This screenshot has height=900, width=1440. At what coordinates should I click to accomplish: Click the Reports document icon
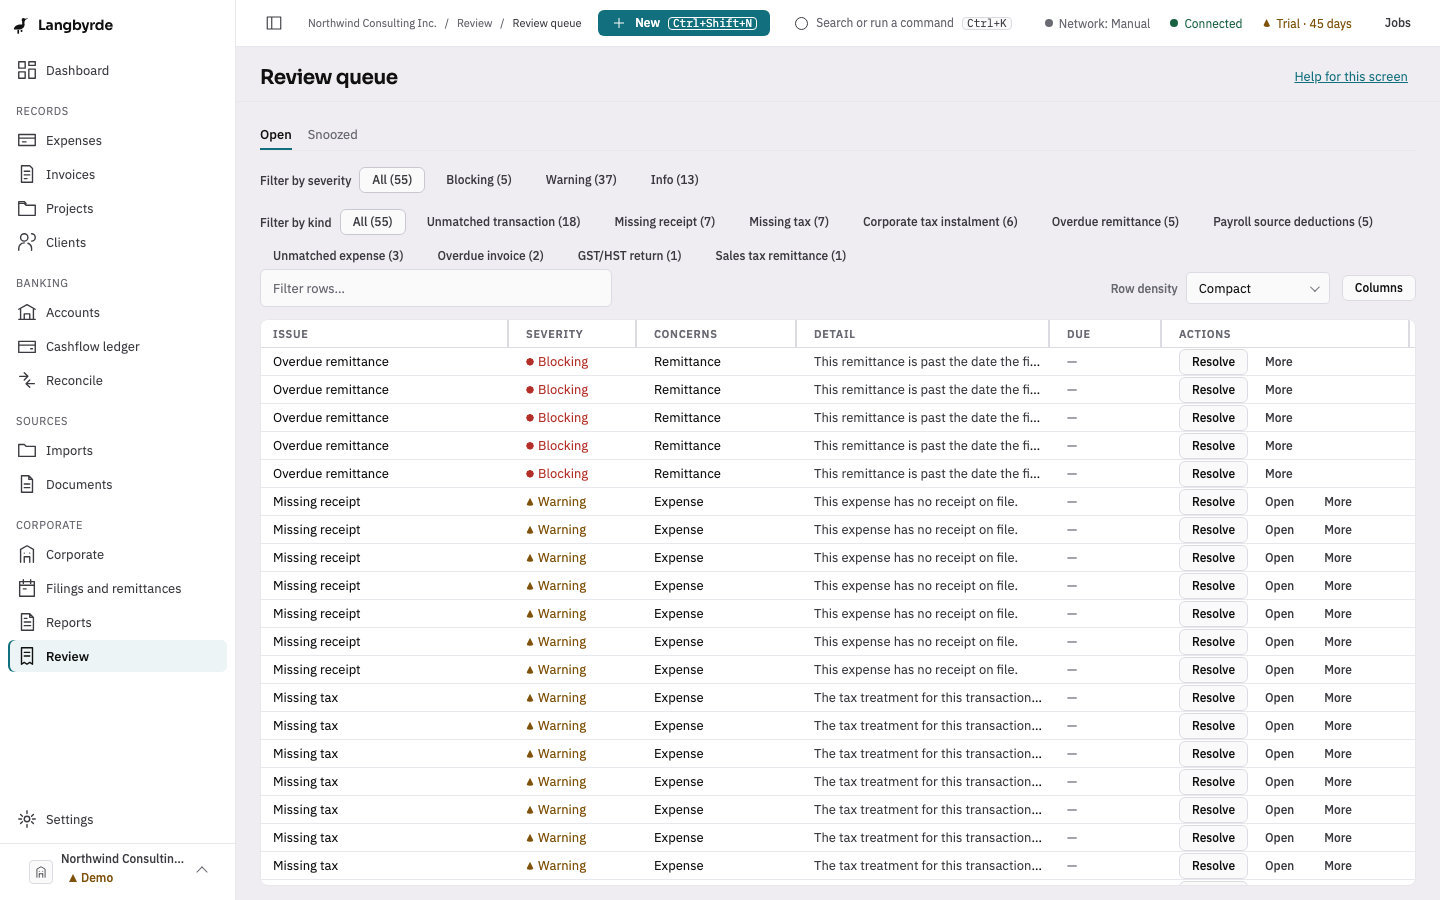(27, 622)
